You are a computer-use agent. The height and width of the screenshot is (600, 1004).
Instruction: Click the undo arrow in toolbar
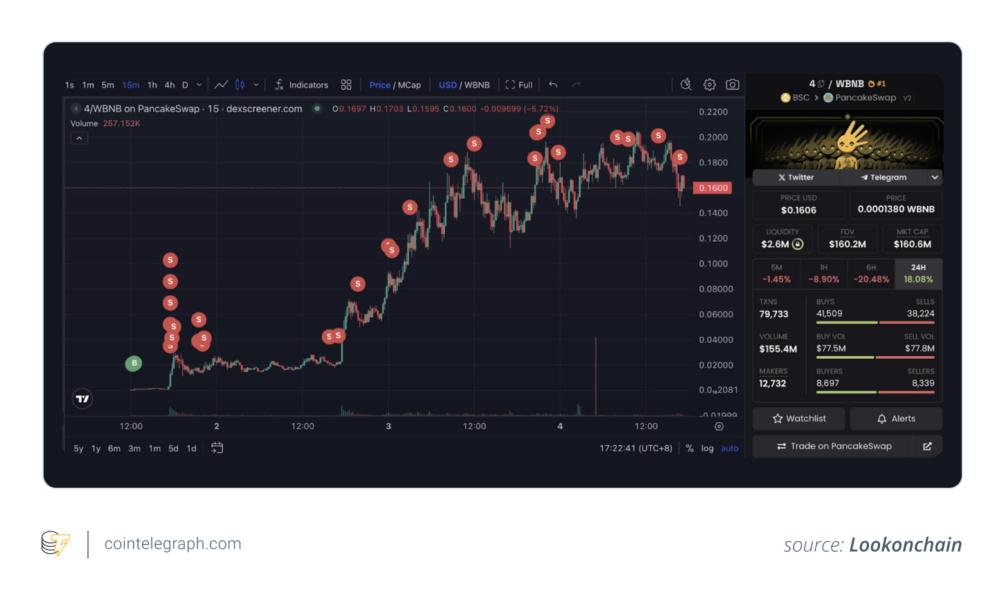[553, 85]
